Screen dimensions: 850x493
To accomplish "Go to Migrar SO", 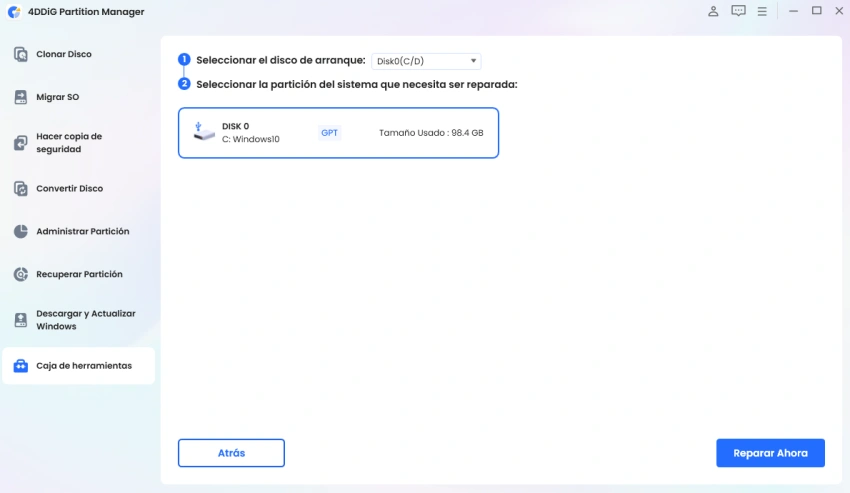I will click(x=79, y=97).
